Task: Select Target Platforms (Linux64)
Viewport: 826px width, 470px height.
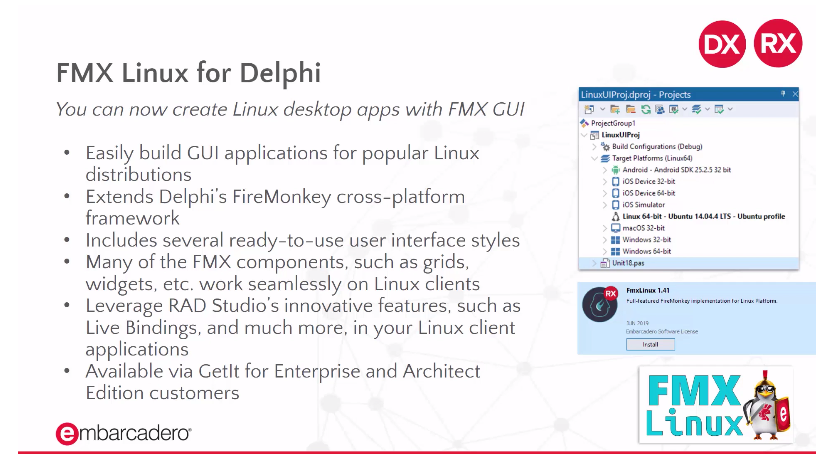Action: click(652, 158)
